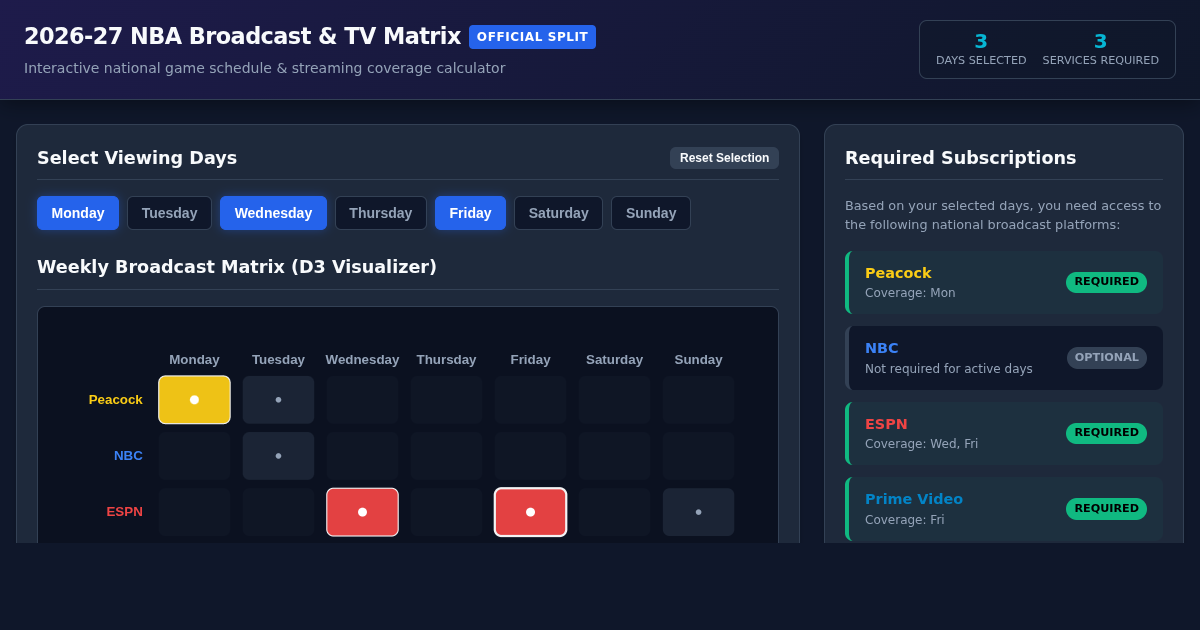Select the red ESPN Friday matrix cell
Viewport: 1200px width, 630px height.
click(530, 512)
